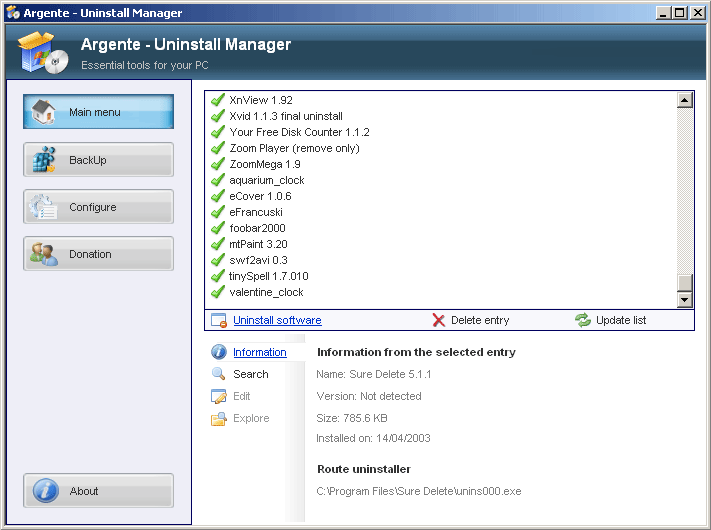
Task: Click the About info icon
Action: [x=45, y=491]
